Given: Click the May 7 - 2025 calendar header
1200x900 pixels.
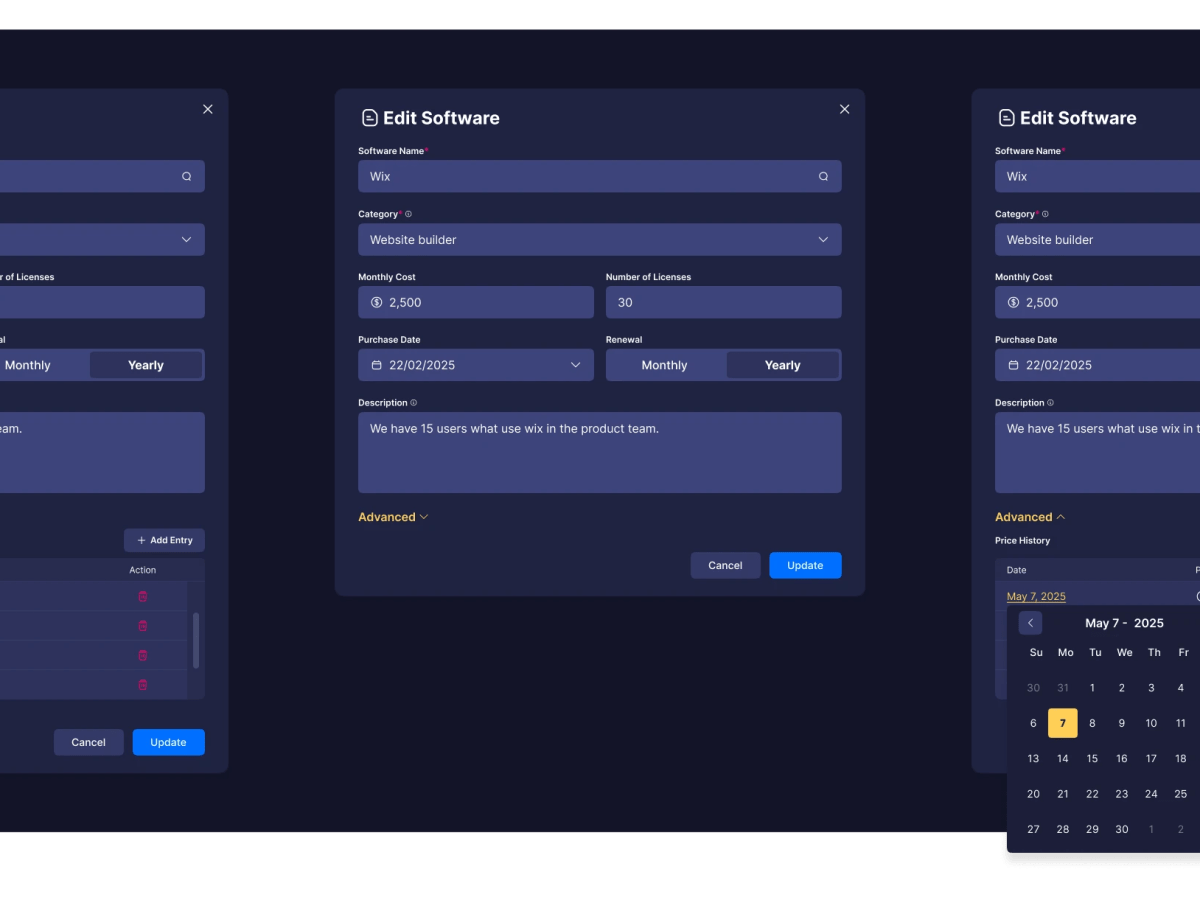Looking at the screenshot, I should point(1124,623).
